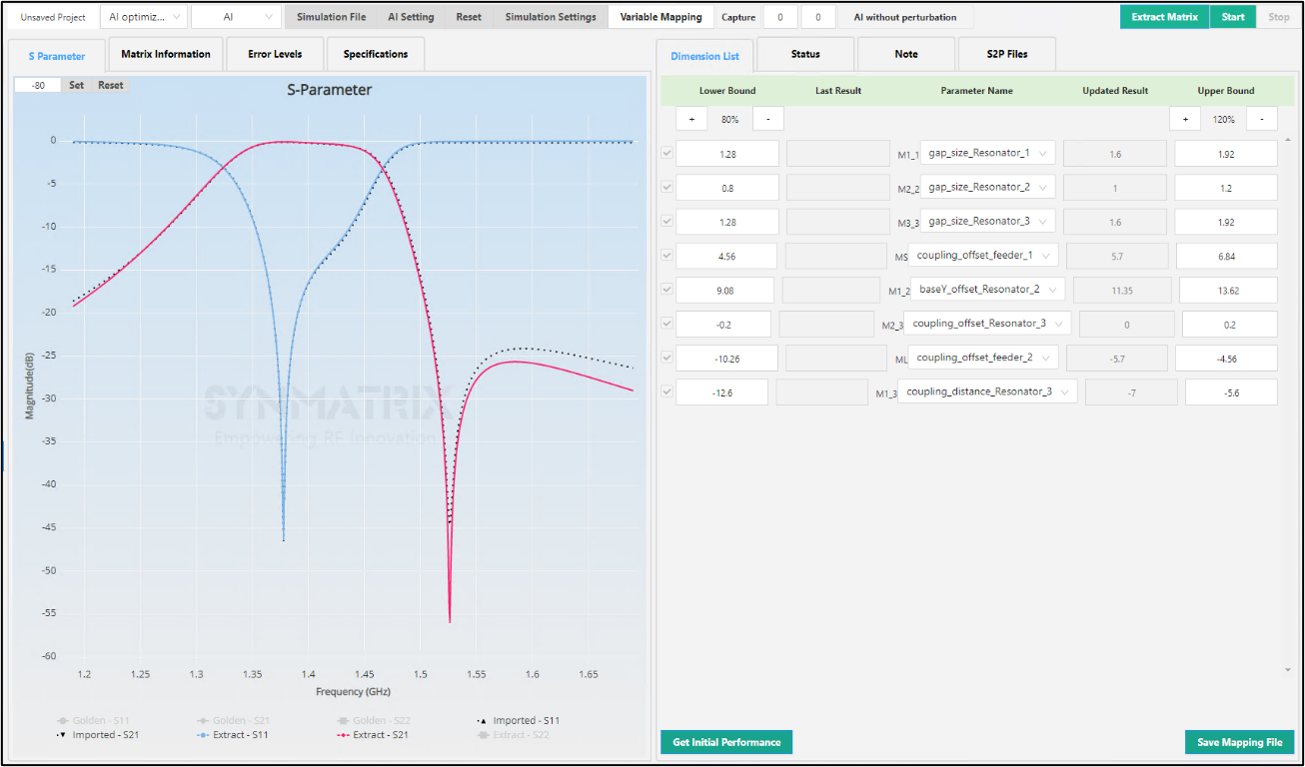Open the AI optimiz... dropdown in top toolbar

click(x=144, y=17)
